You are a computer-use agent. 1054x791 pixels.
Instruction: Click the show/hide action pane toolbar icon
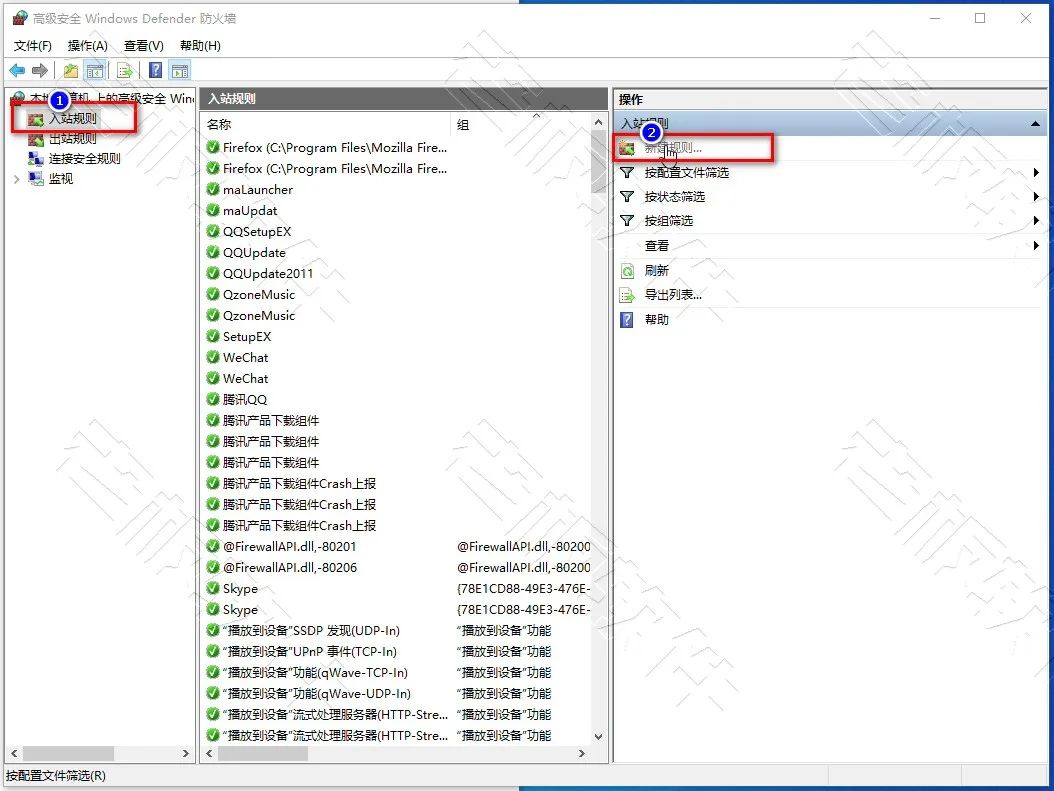178,70
